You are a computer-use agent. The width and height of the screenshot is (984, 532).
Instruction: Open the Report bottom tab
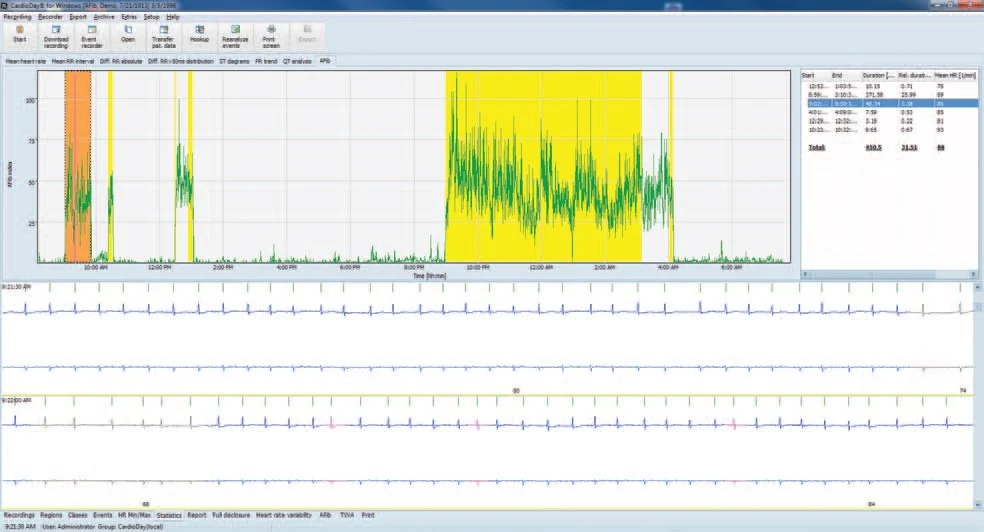[x=196, y=515]
